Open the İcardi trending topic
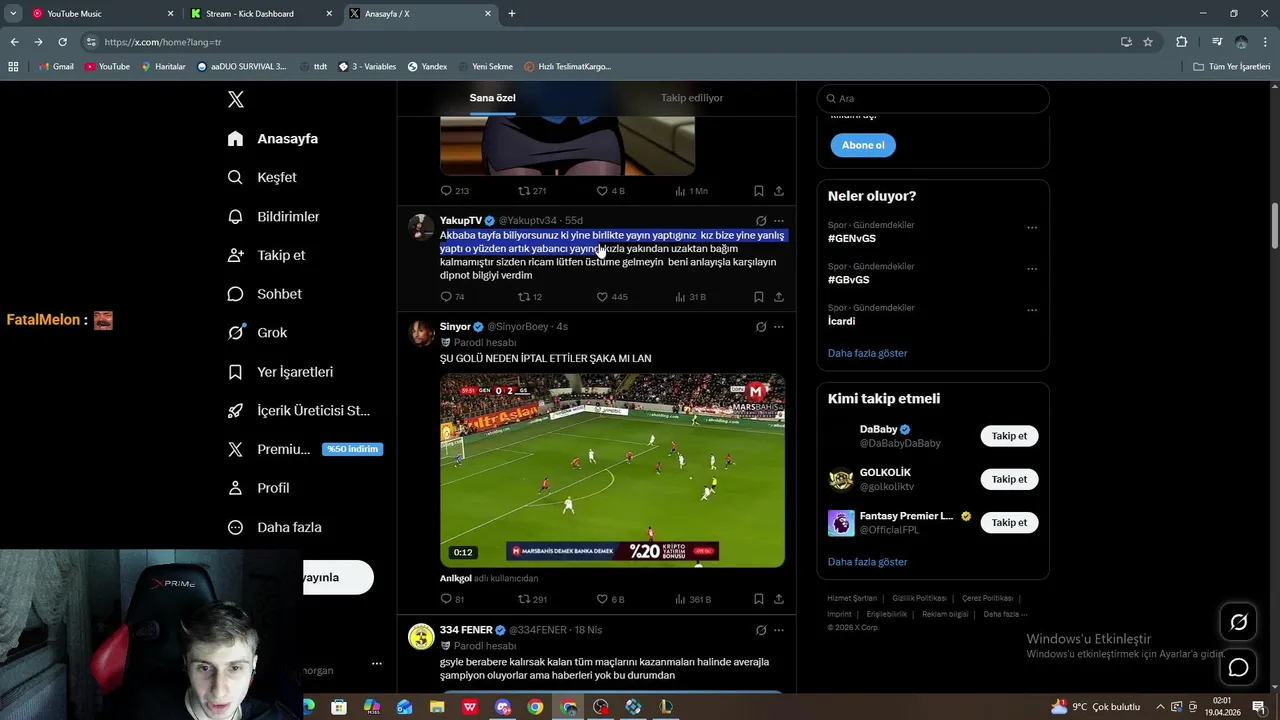Viewport: 1280px width, 720px height. (x=841, y=321)
